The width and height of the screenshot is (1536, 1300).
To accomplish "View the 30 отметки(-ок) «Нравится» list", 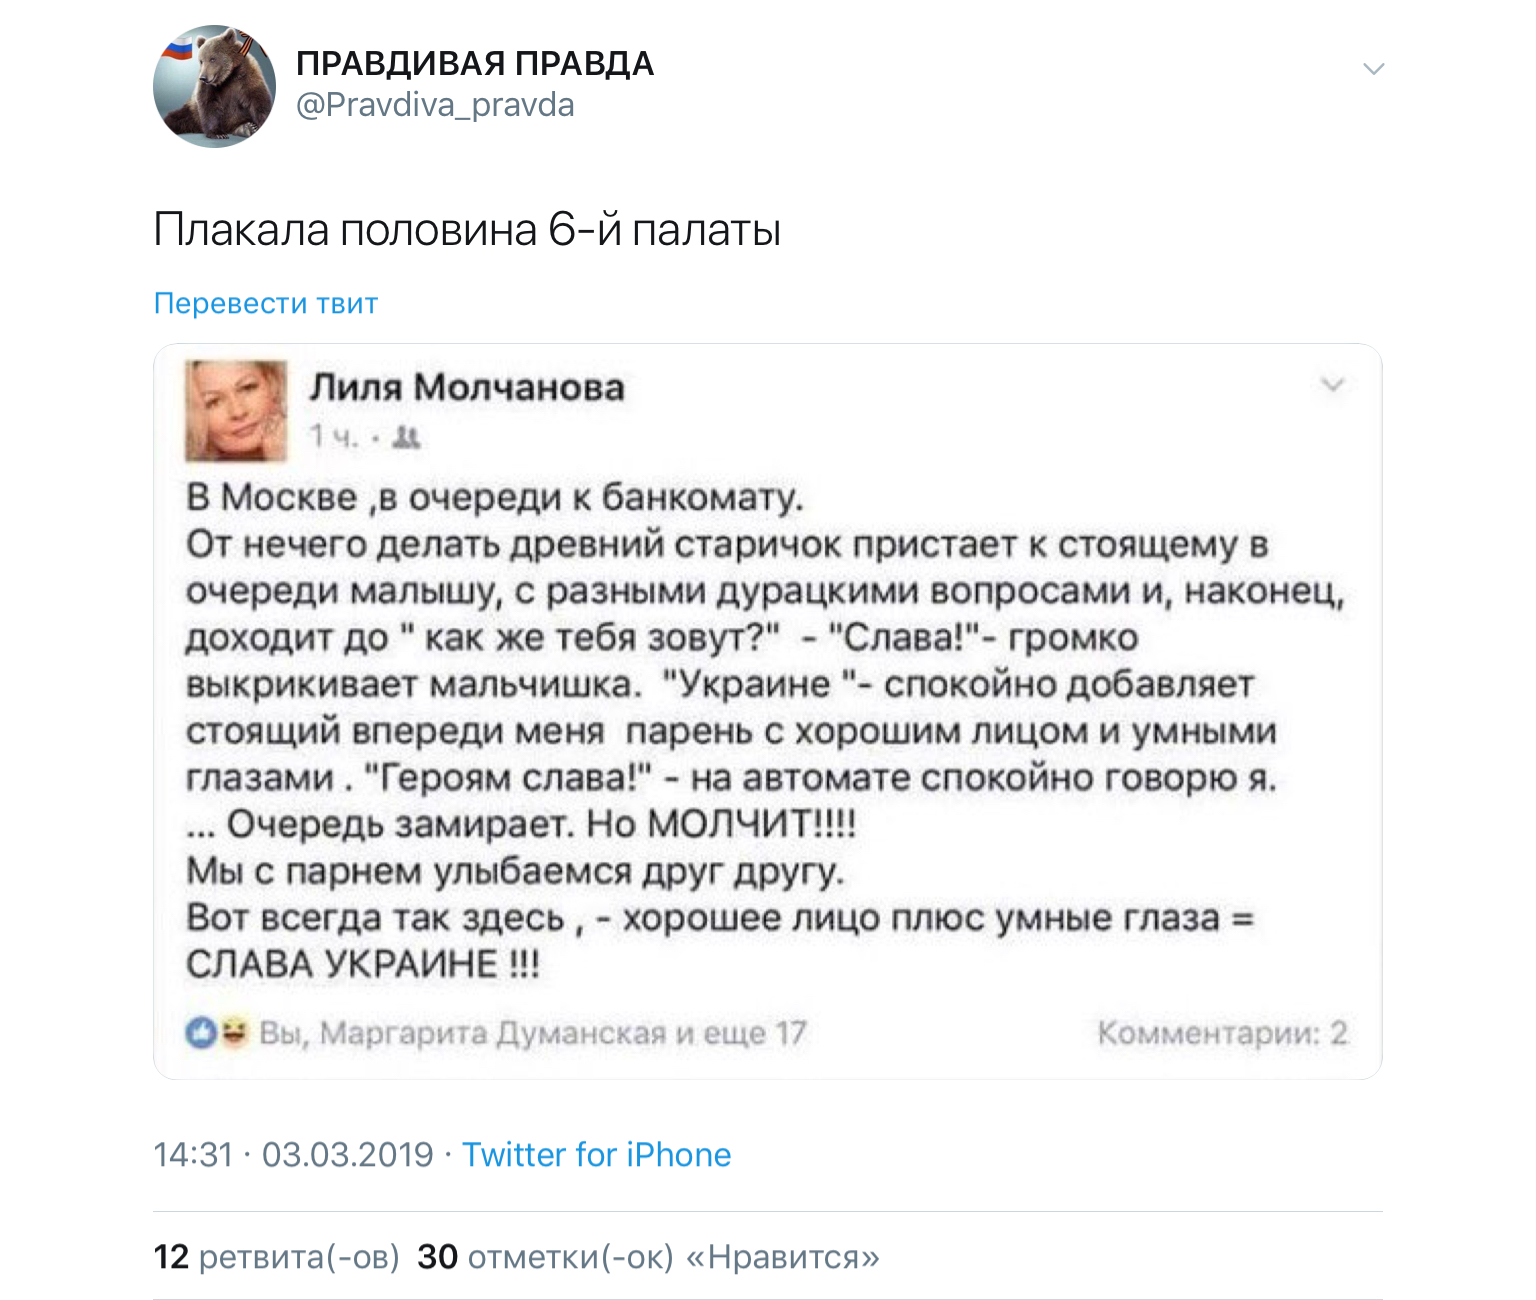I will (x=648, y=1257).
